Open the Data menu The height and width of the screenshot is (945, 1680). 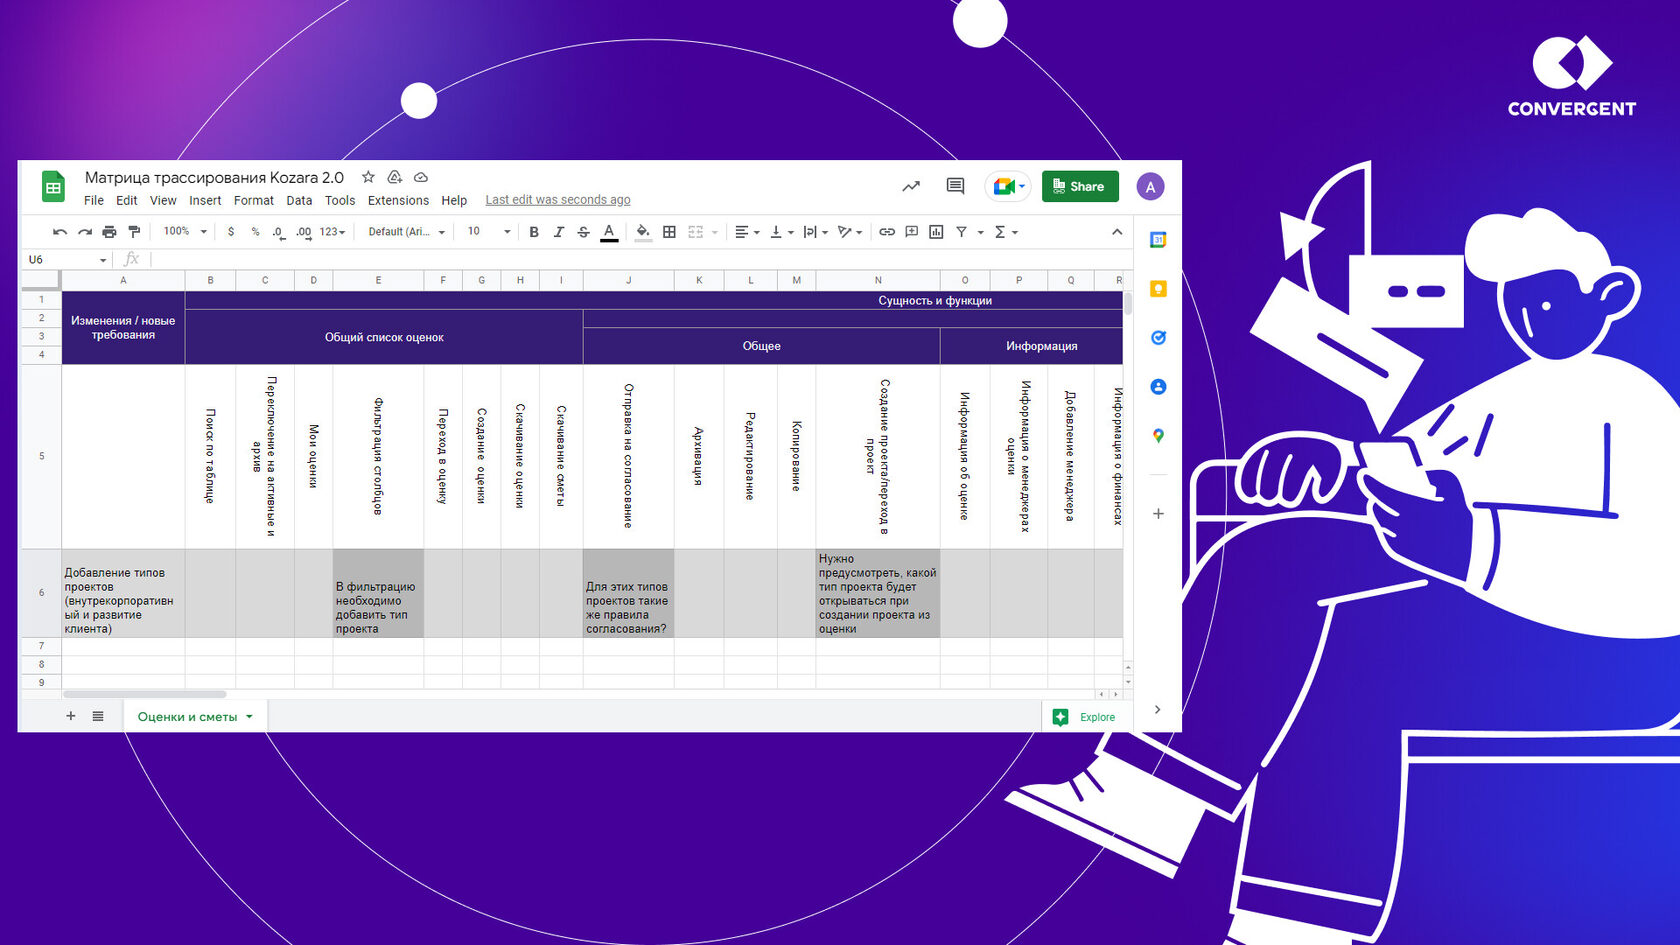point(299,200)
